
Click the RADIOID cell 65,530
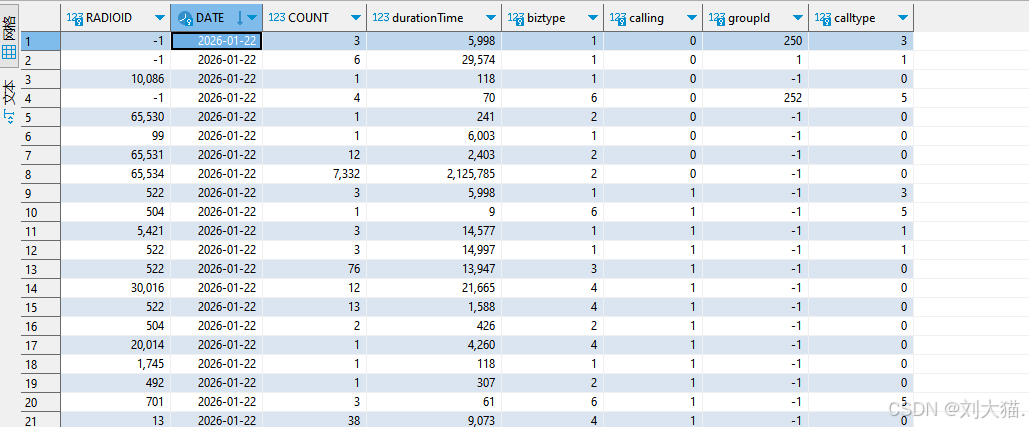coord(116,117)
